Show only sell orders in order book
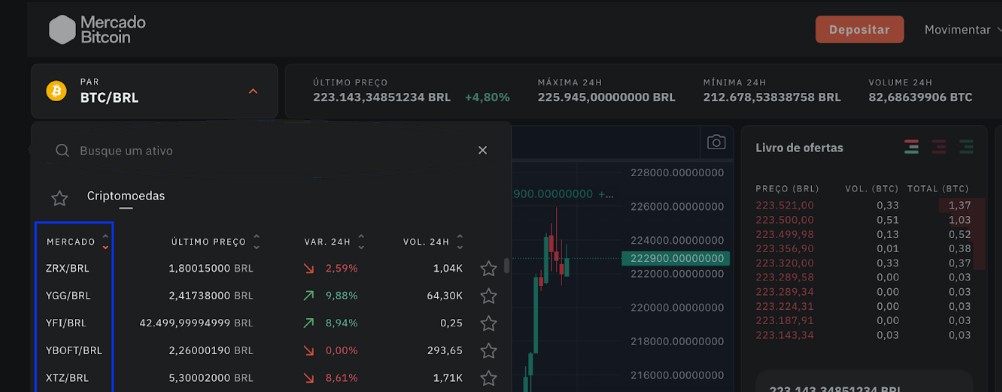Screen dimensions: 1002x392 click(x=939, y=148)
